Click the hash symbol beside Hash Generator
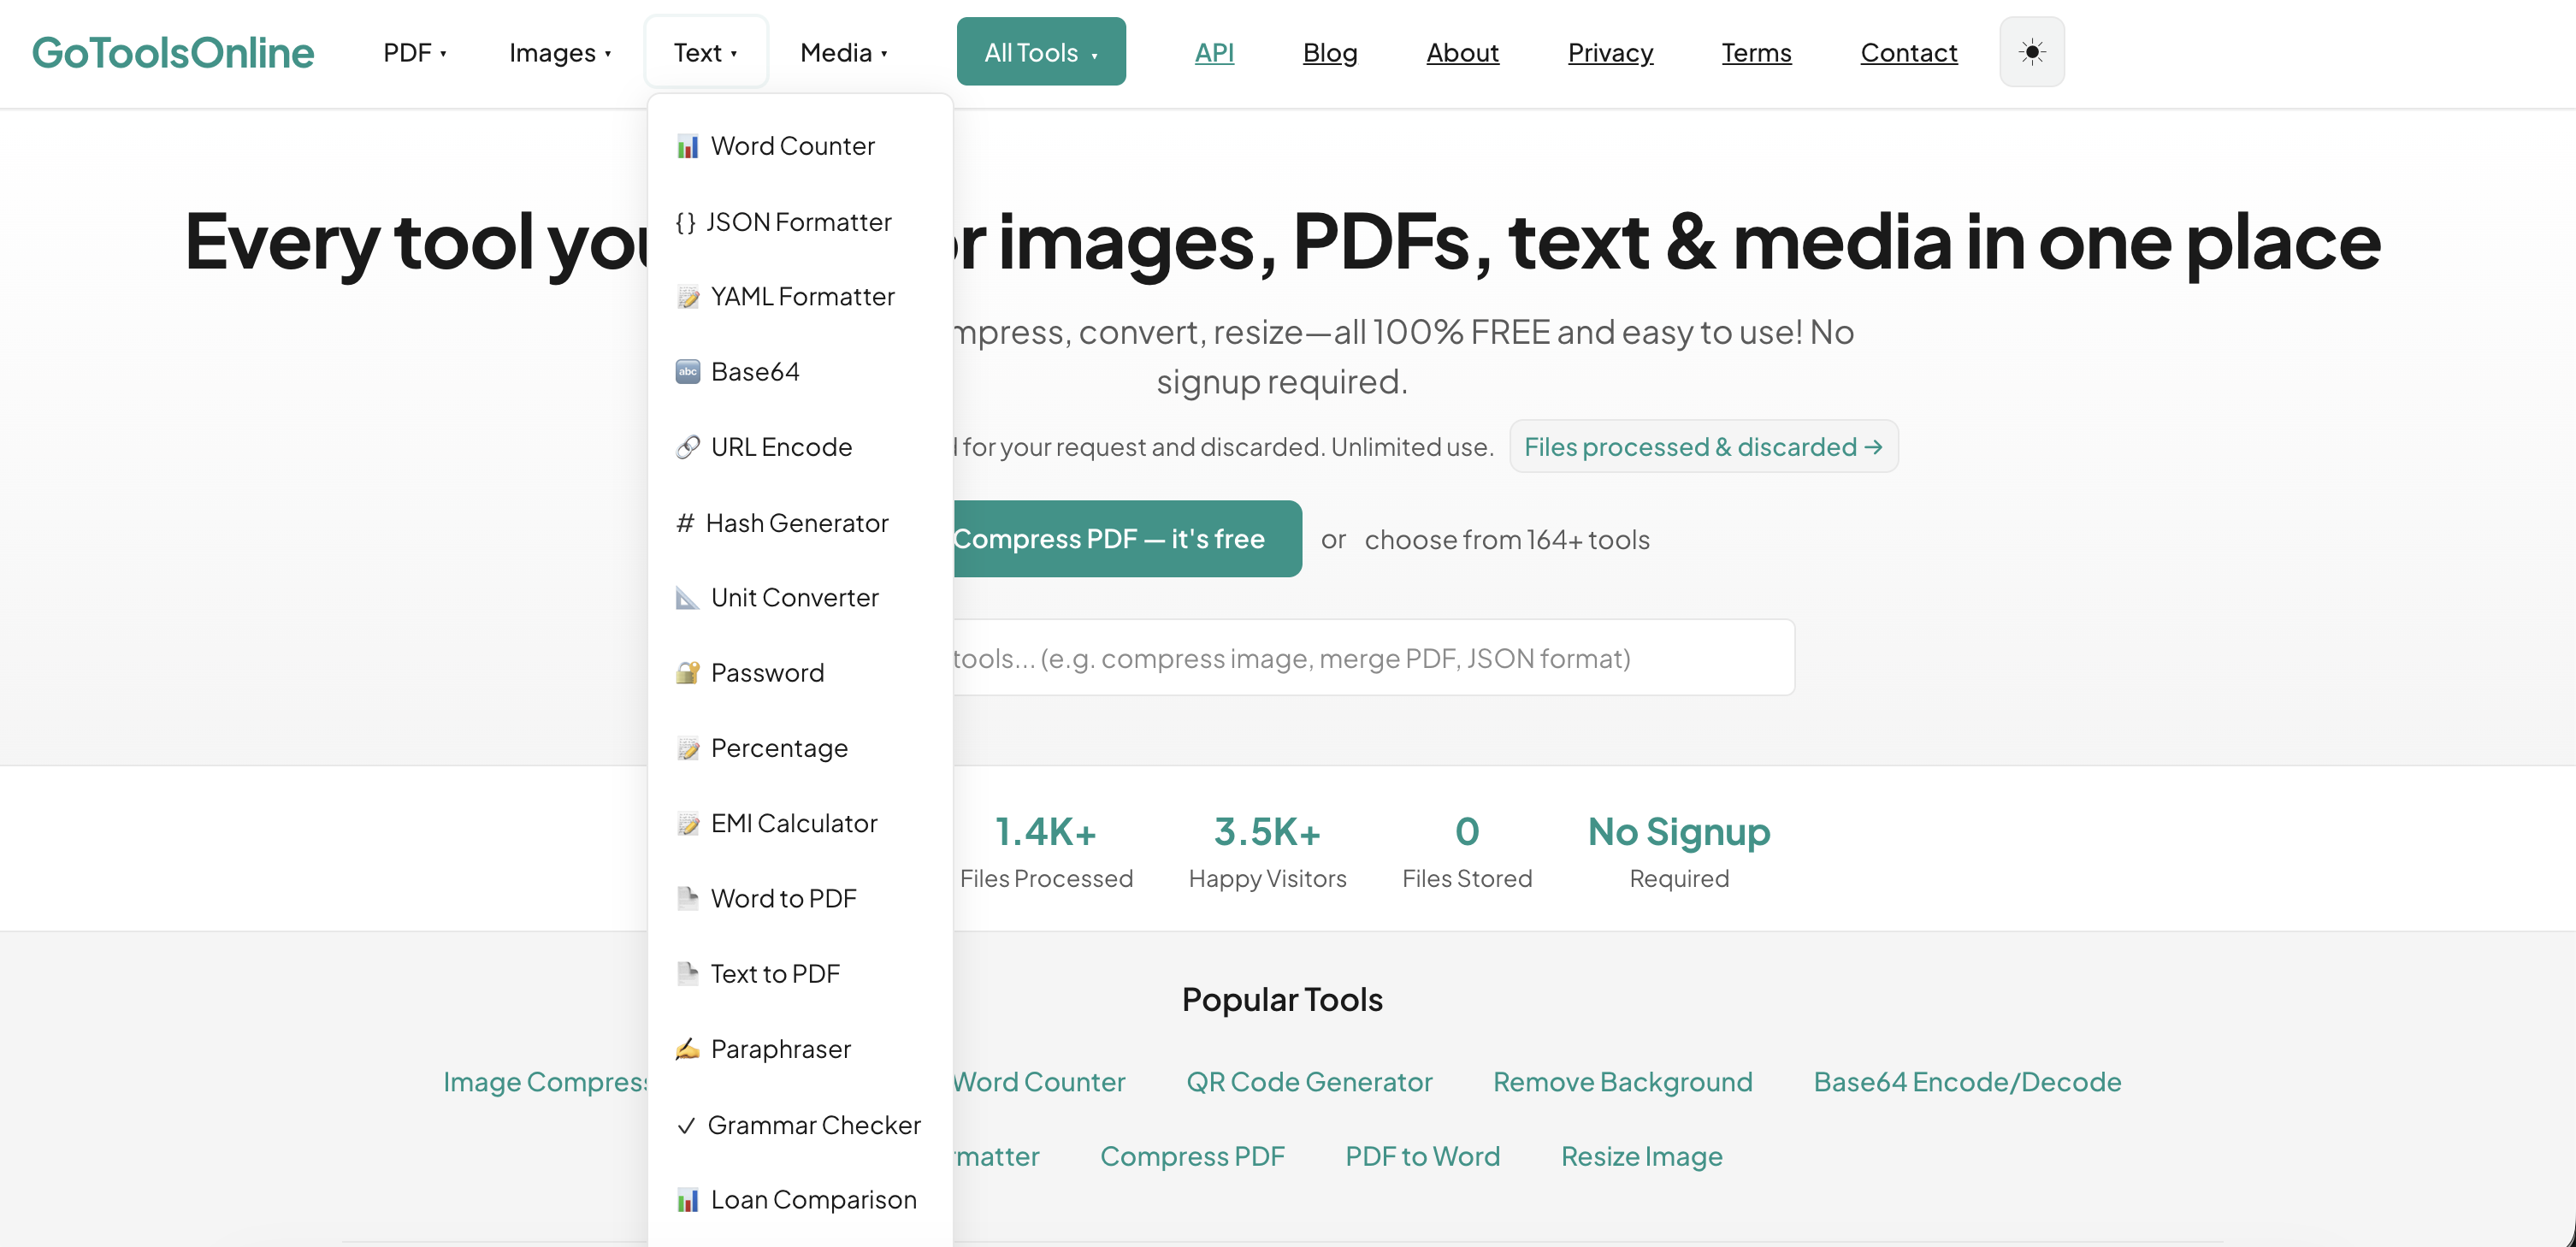 pyautogui.click(x=684, y=523)
